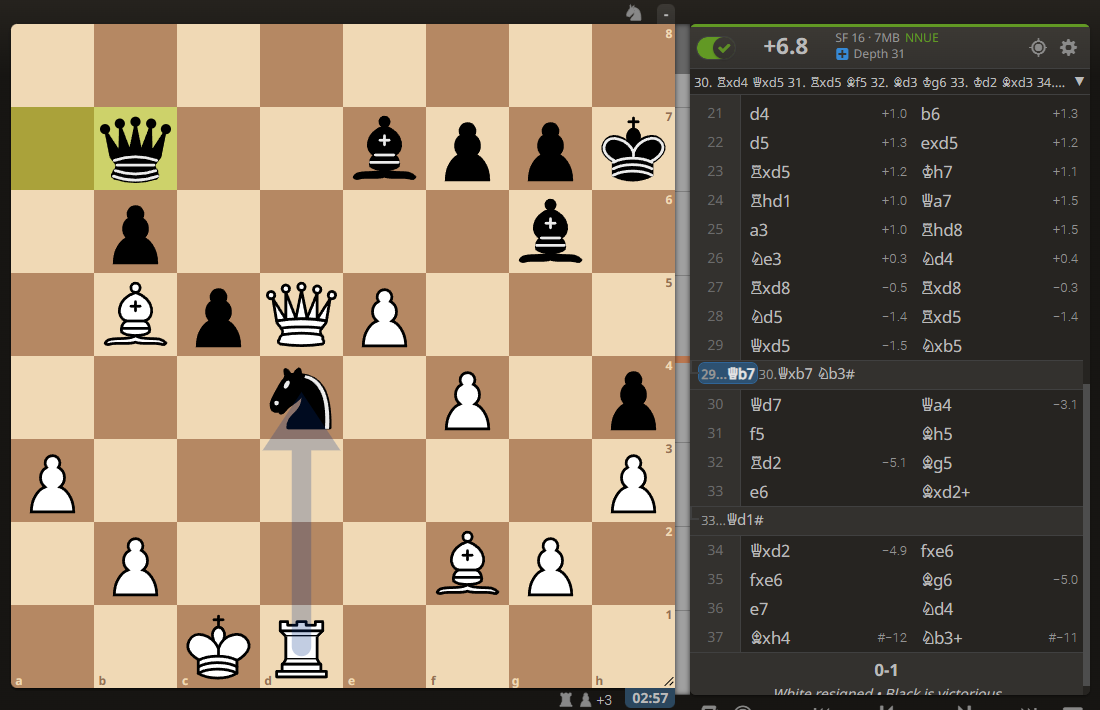
Task: Select the white bishop on f2
Action: (467, 563)
